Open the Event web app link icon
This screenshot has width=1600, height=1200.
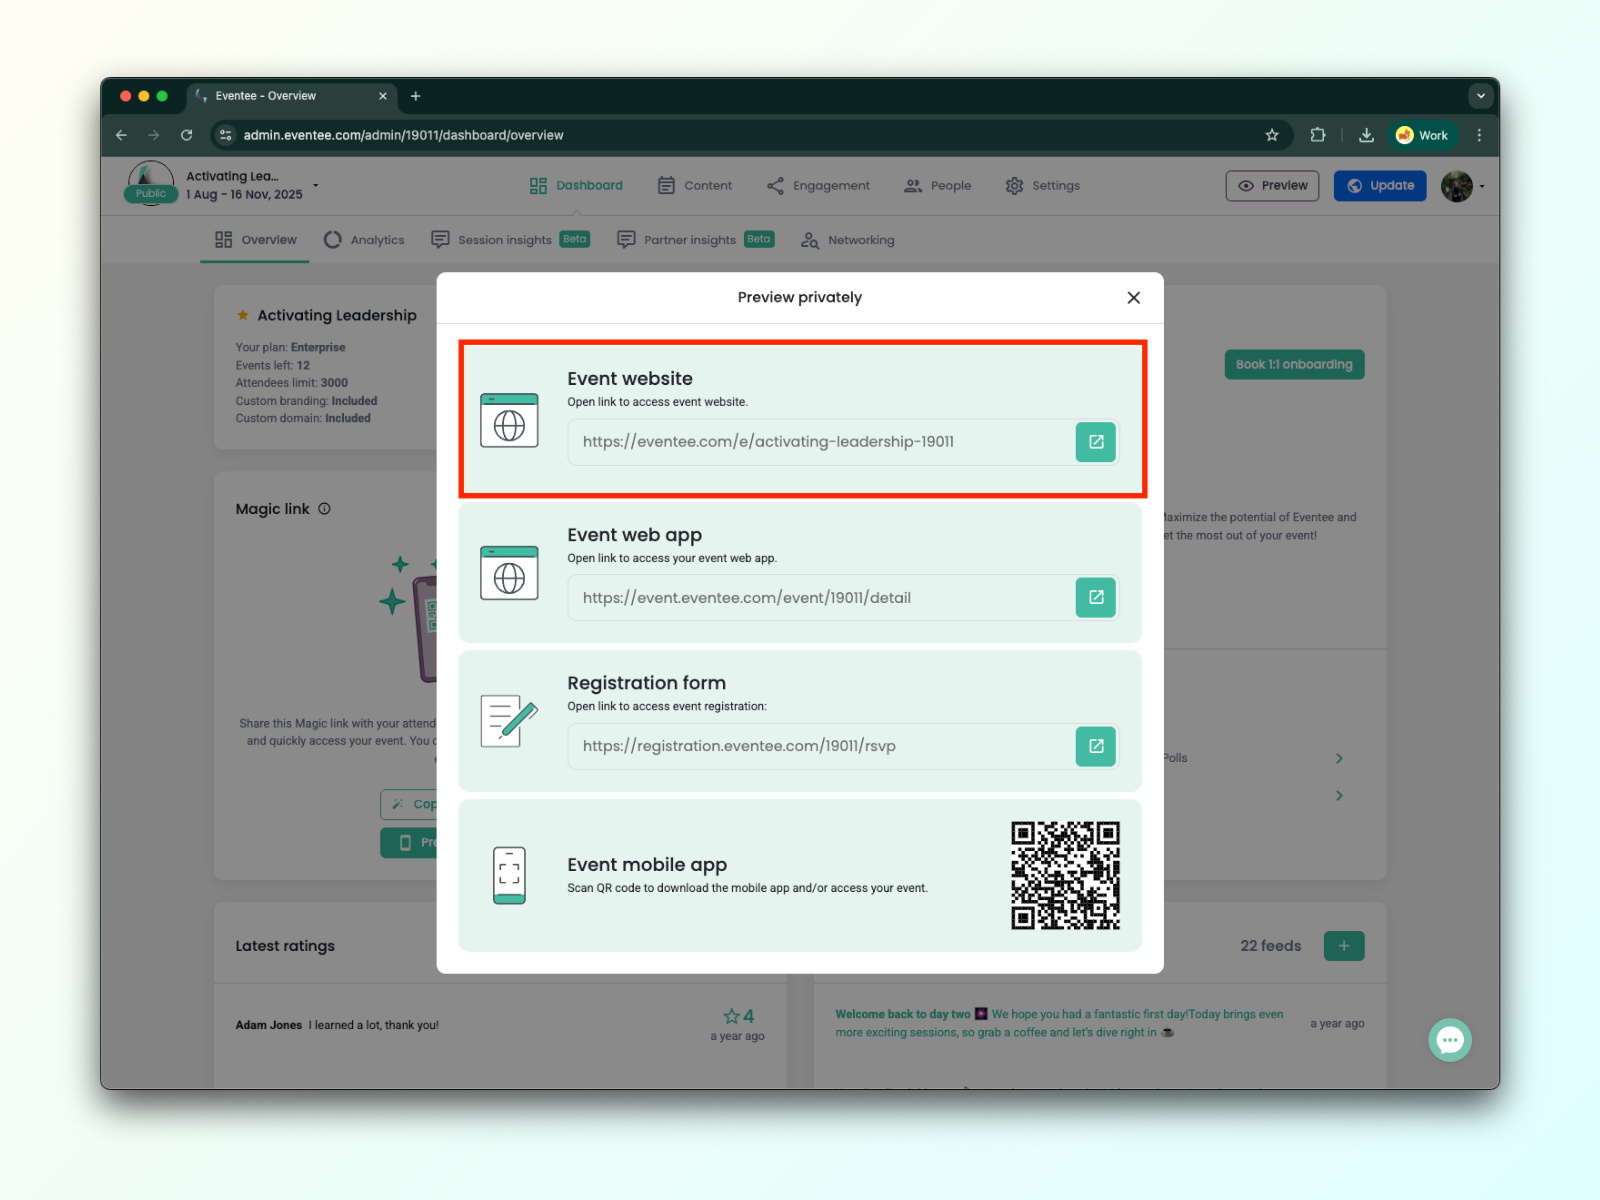1095,598
